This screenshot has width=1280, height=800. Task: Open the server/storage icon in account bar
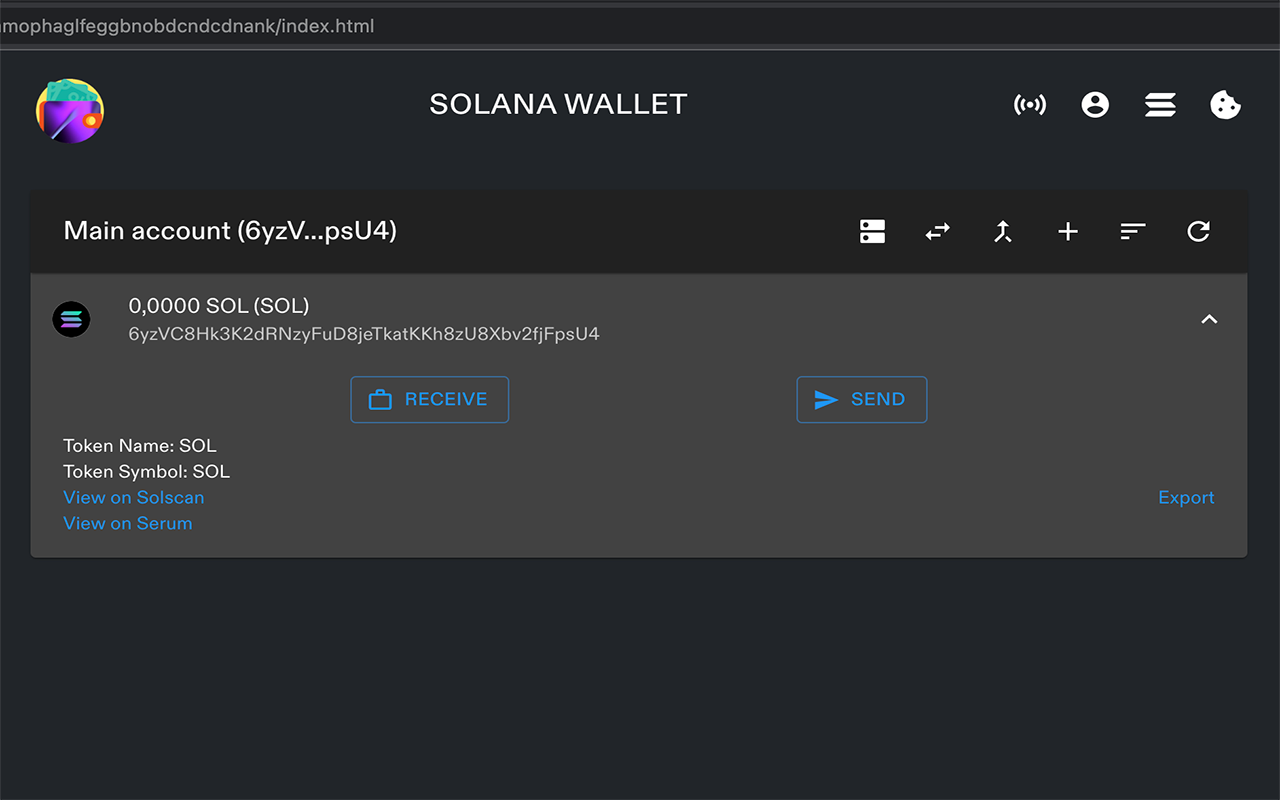coord(873,231)
